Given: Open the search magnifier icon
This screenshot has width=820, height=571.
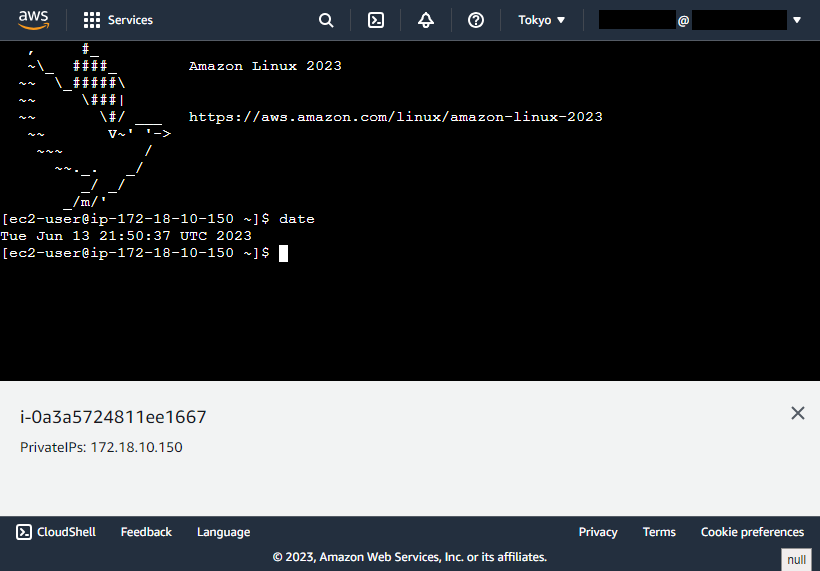Looking at the screenshot, I should tap(326, 20).
